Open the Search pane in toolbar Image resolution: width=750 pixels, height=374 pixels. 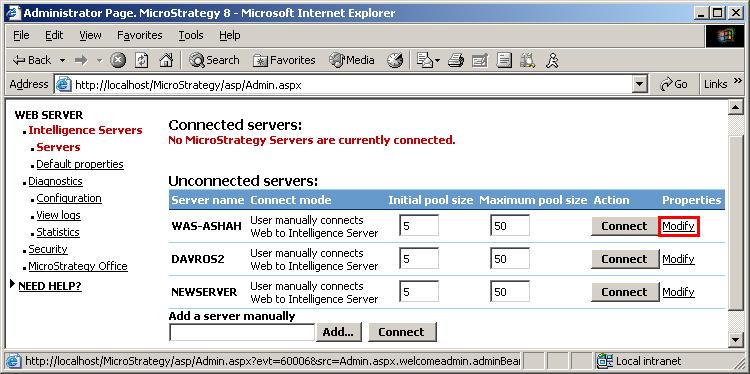click(x=214, y=60)
